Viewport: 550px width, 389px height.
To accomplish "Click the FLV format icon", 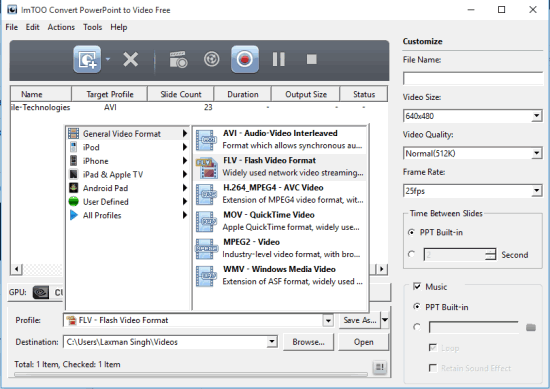I will (x=206, y=168).
